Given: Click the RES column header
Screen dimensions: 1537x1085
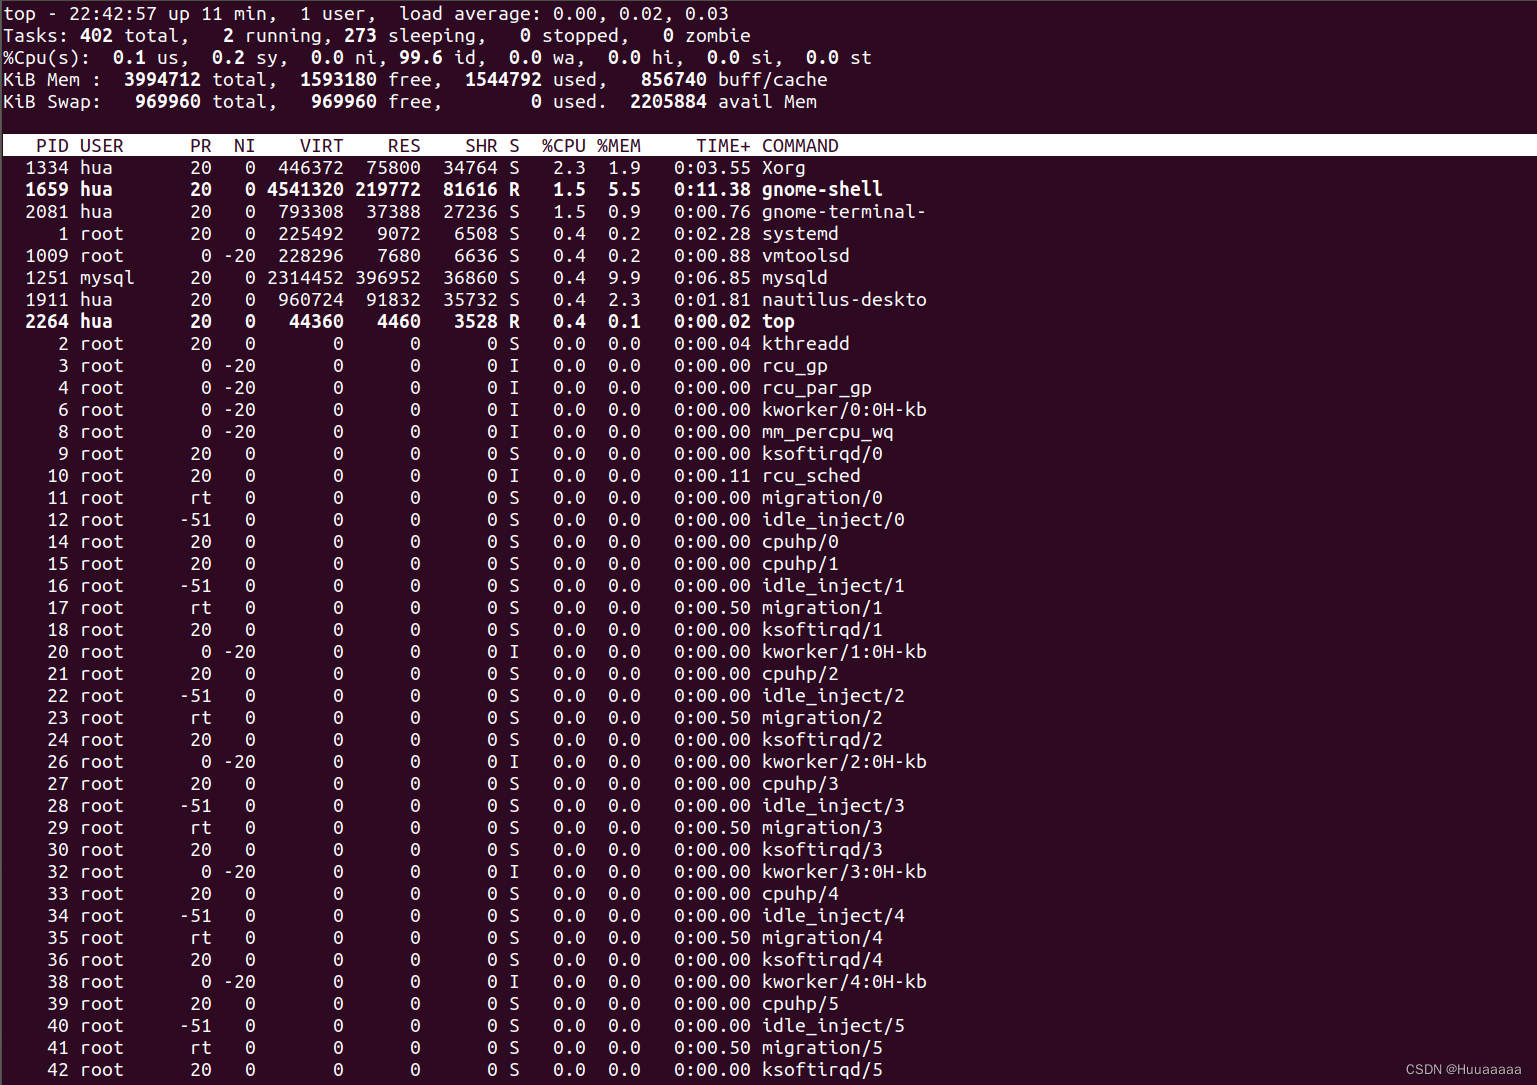Looking at the screenshot, I should coord(404,145).
